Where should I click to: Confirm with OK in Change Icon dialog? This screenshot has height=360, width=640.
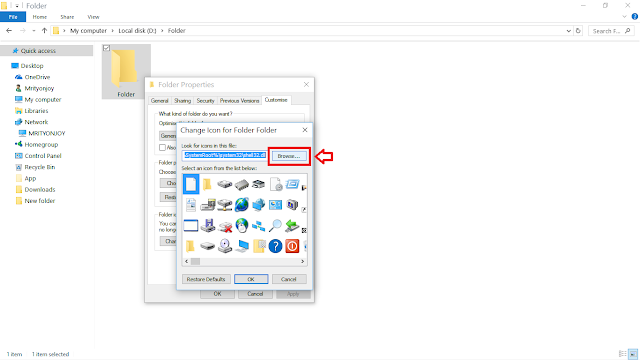coord(251,279)
